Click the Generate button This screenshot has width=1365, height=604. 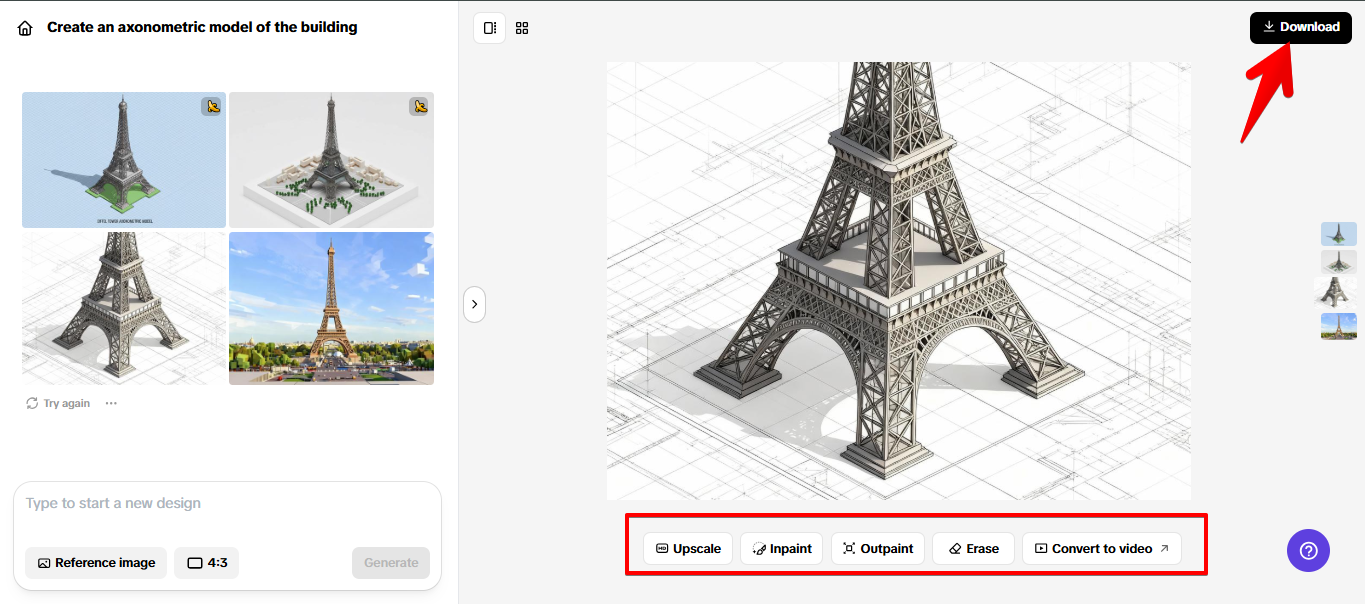pos(390,563)
